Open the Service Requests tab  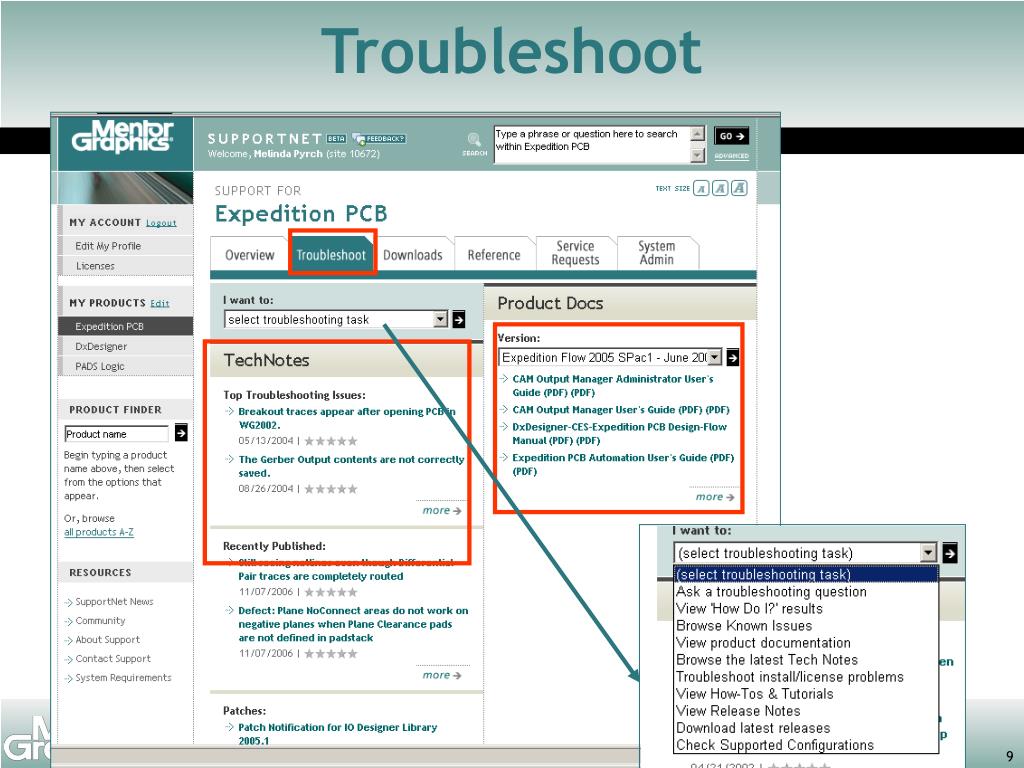(x=575, y=253)
